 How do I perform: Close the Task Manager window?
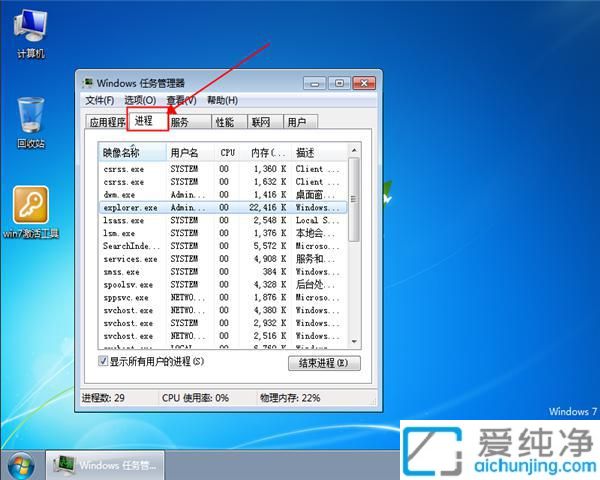364,83
